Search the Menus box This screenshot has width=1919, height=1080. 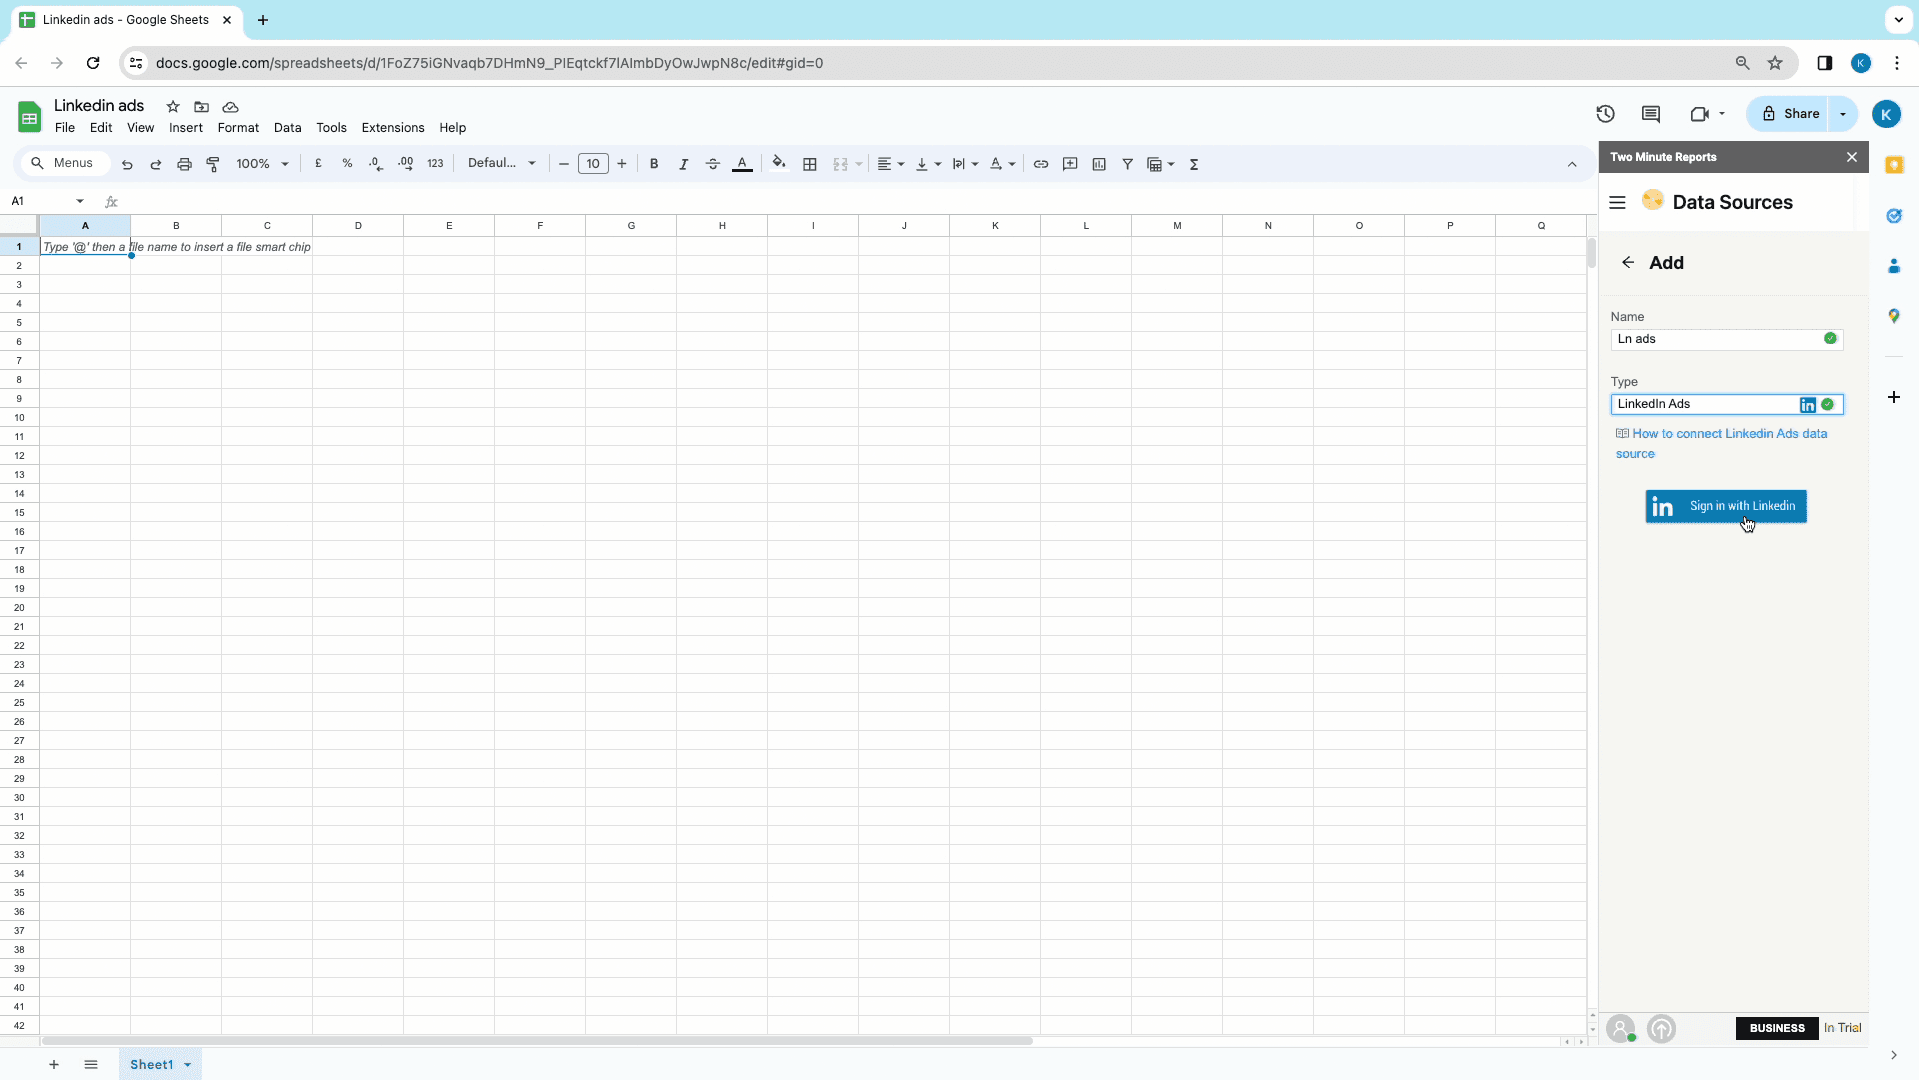[63, 164]
